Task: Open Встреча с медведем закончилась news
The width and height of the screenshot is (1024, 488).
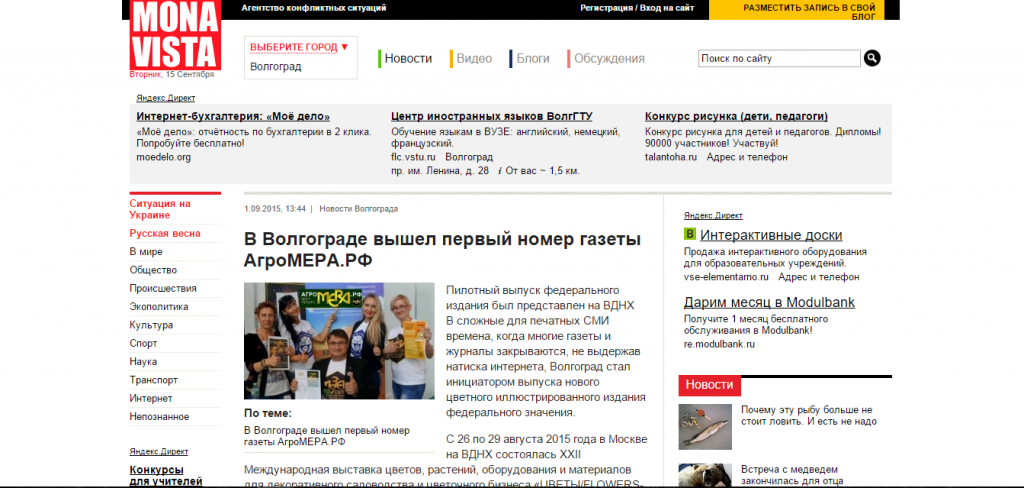Action: click(x=790, y=475)
